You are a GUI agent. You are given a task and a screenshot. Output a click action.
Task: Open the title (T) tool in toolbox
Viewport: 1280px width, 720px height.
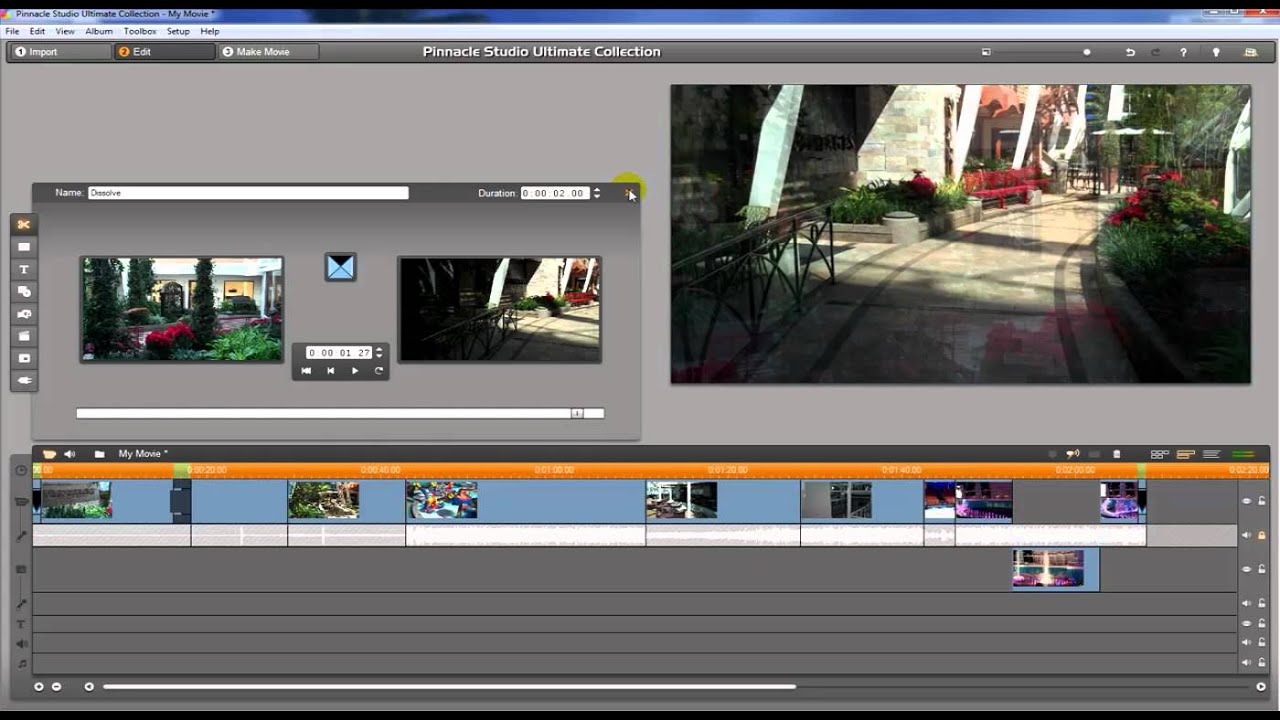pyautogui.click(x=24, y=269)
